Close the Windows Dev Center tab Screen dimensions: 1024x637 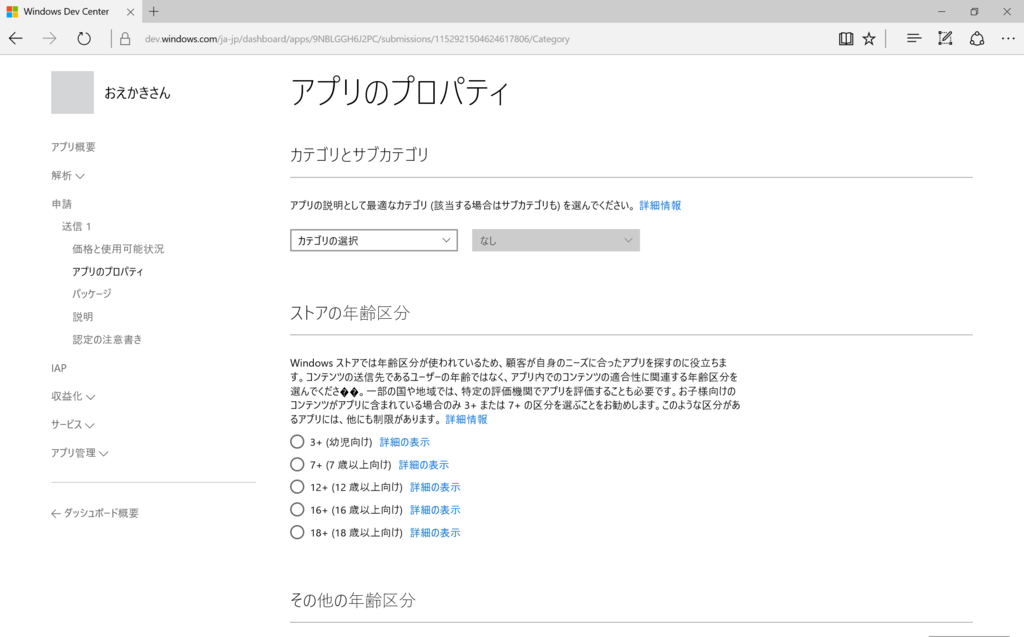pos(130,12)
